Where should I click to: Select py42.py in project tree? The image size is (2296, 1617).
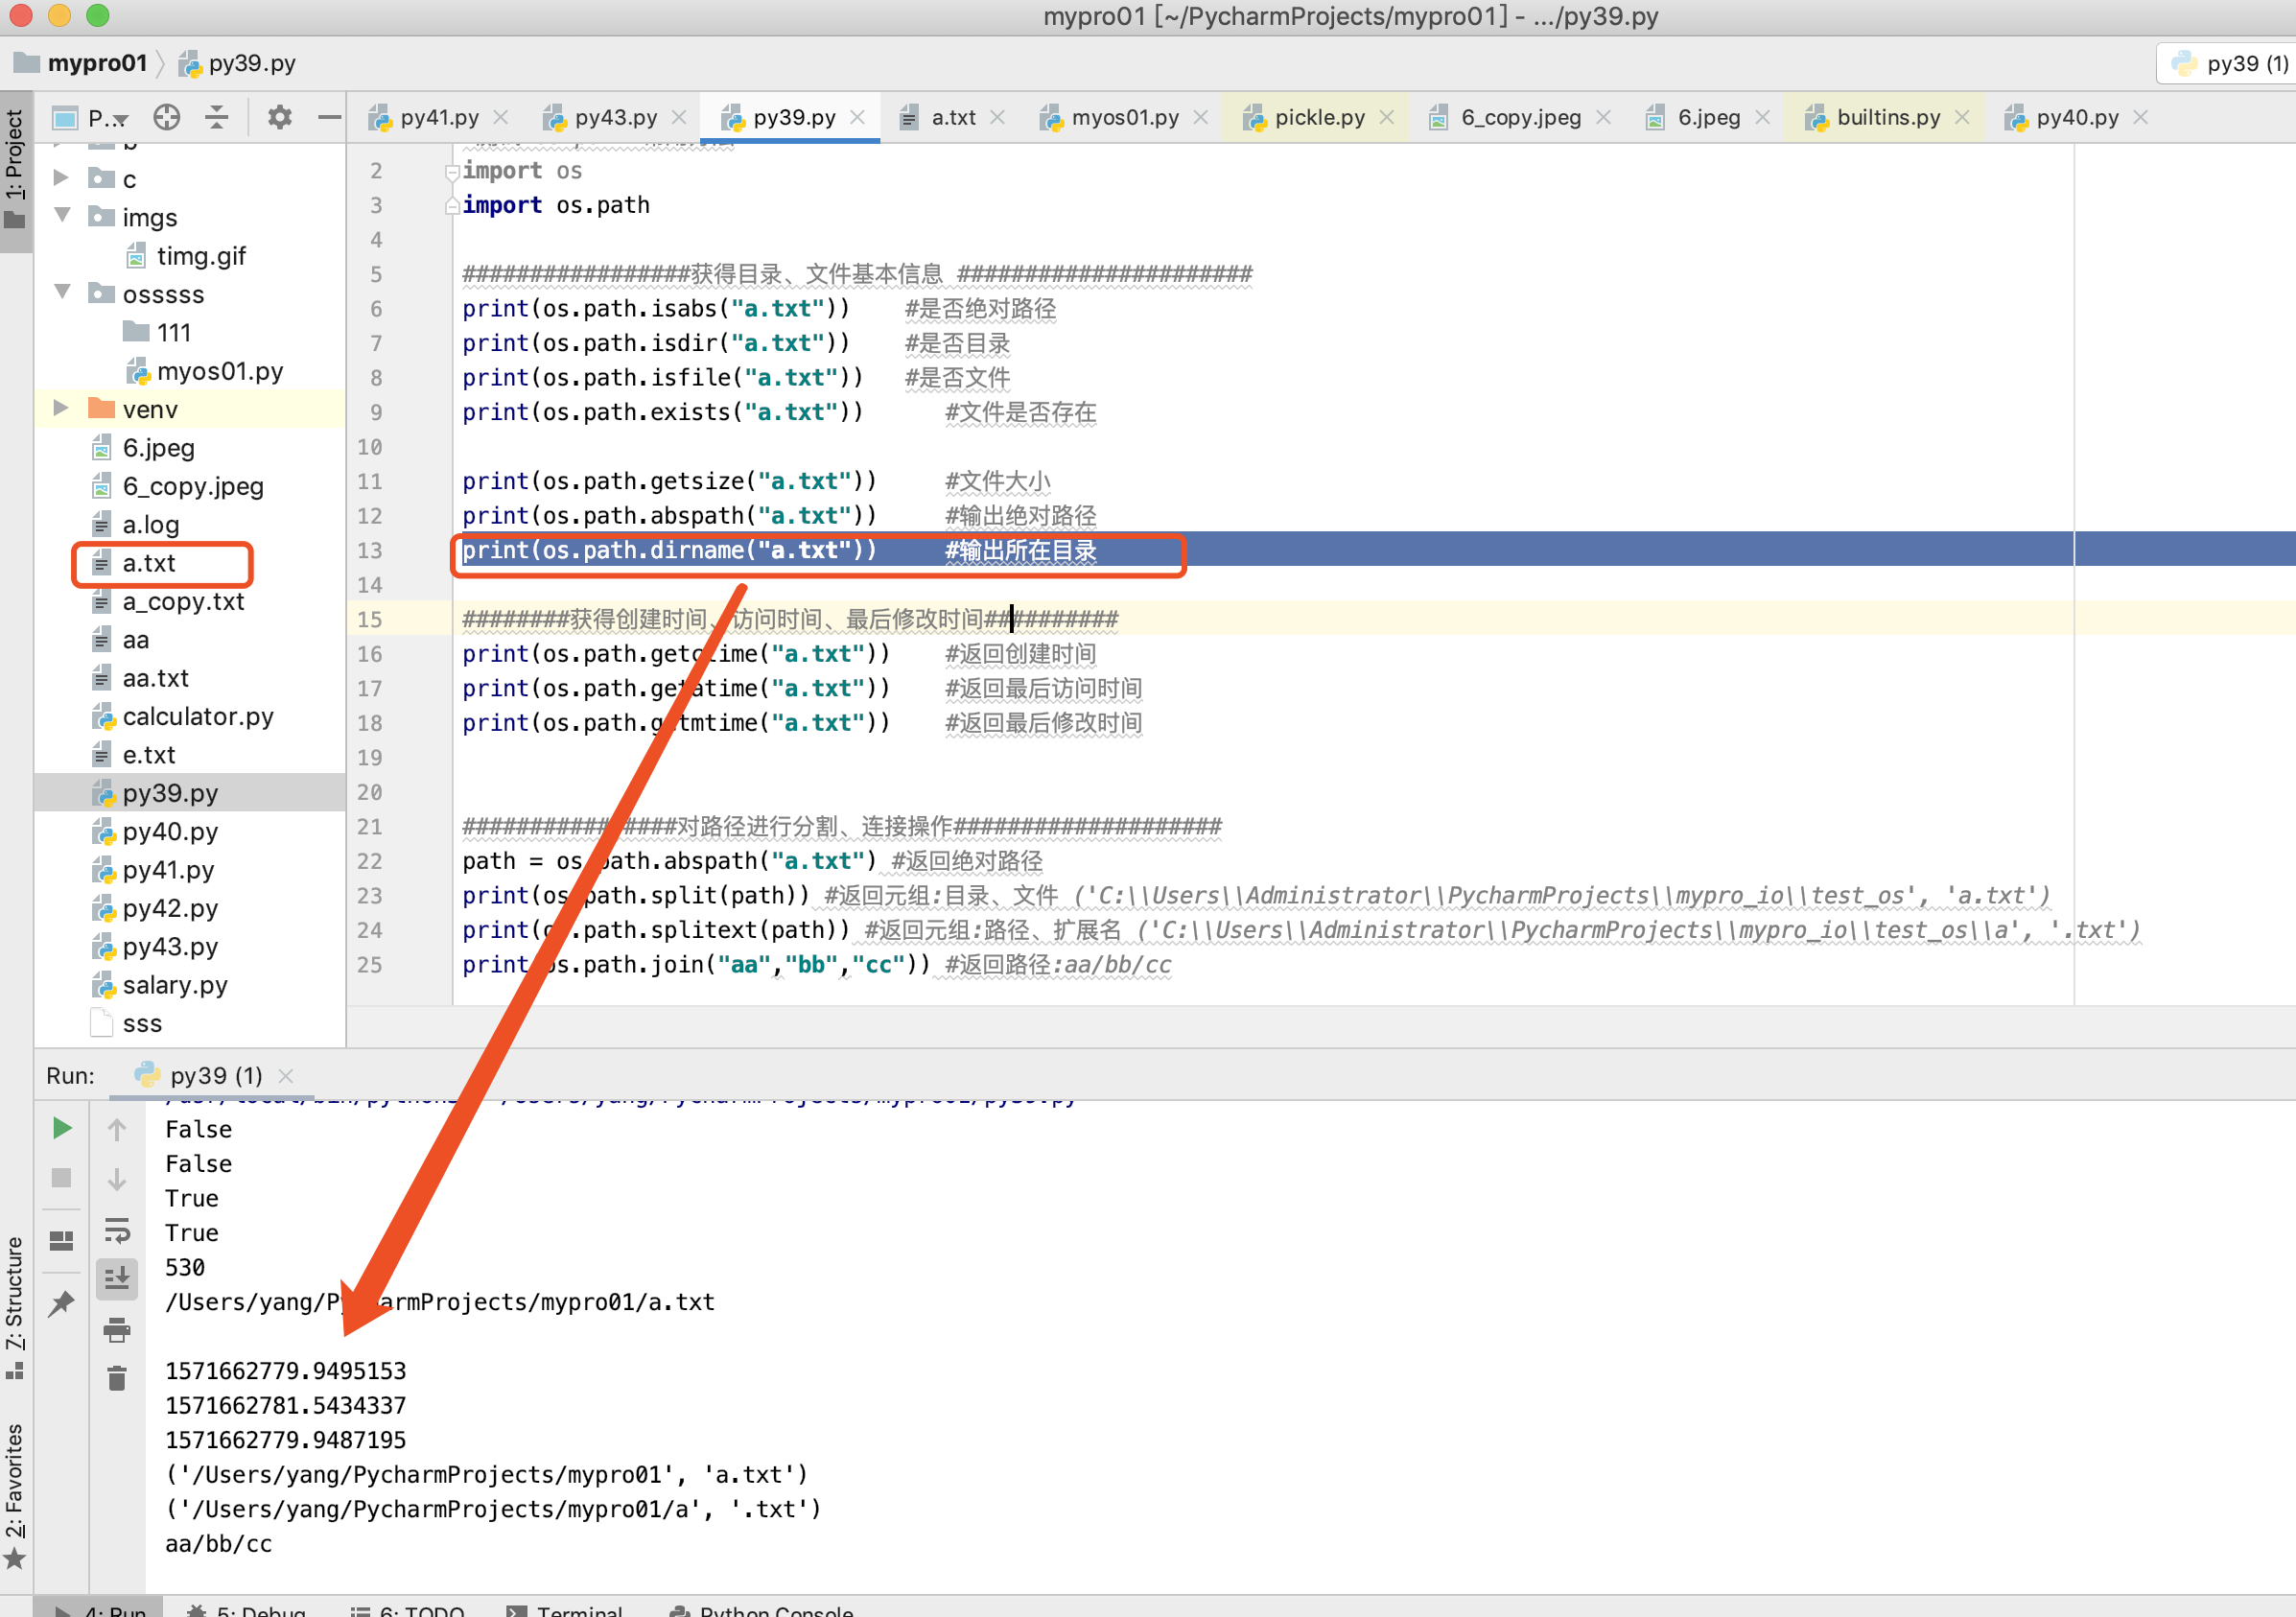pyautogui.click(x=169, y=908)
